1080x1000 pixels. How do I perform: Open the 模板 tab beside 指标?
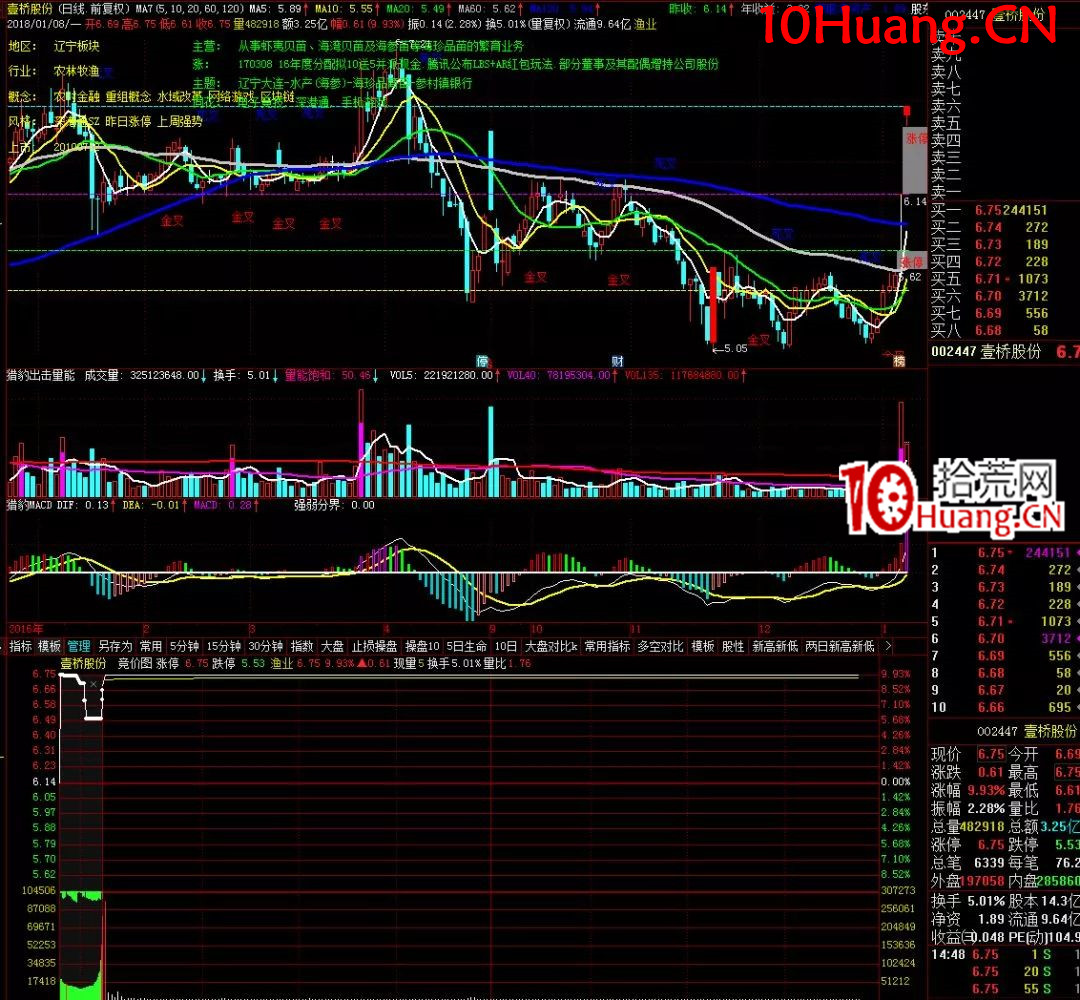[50, 646]
